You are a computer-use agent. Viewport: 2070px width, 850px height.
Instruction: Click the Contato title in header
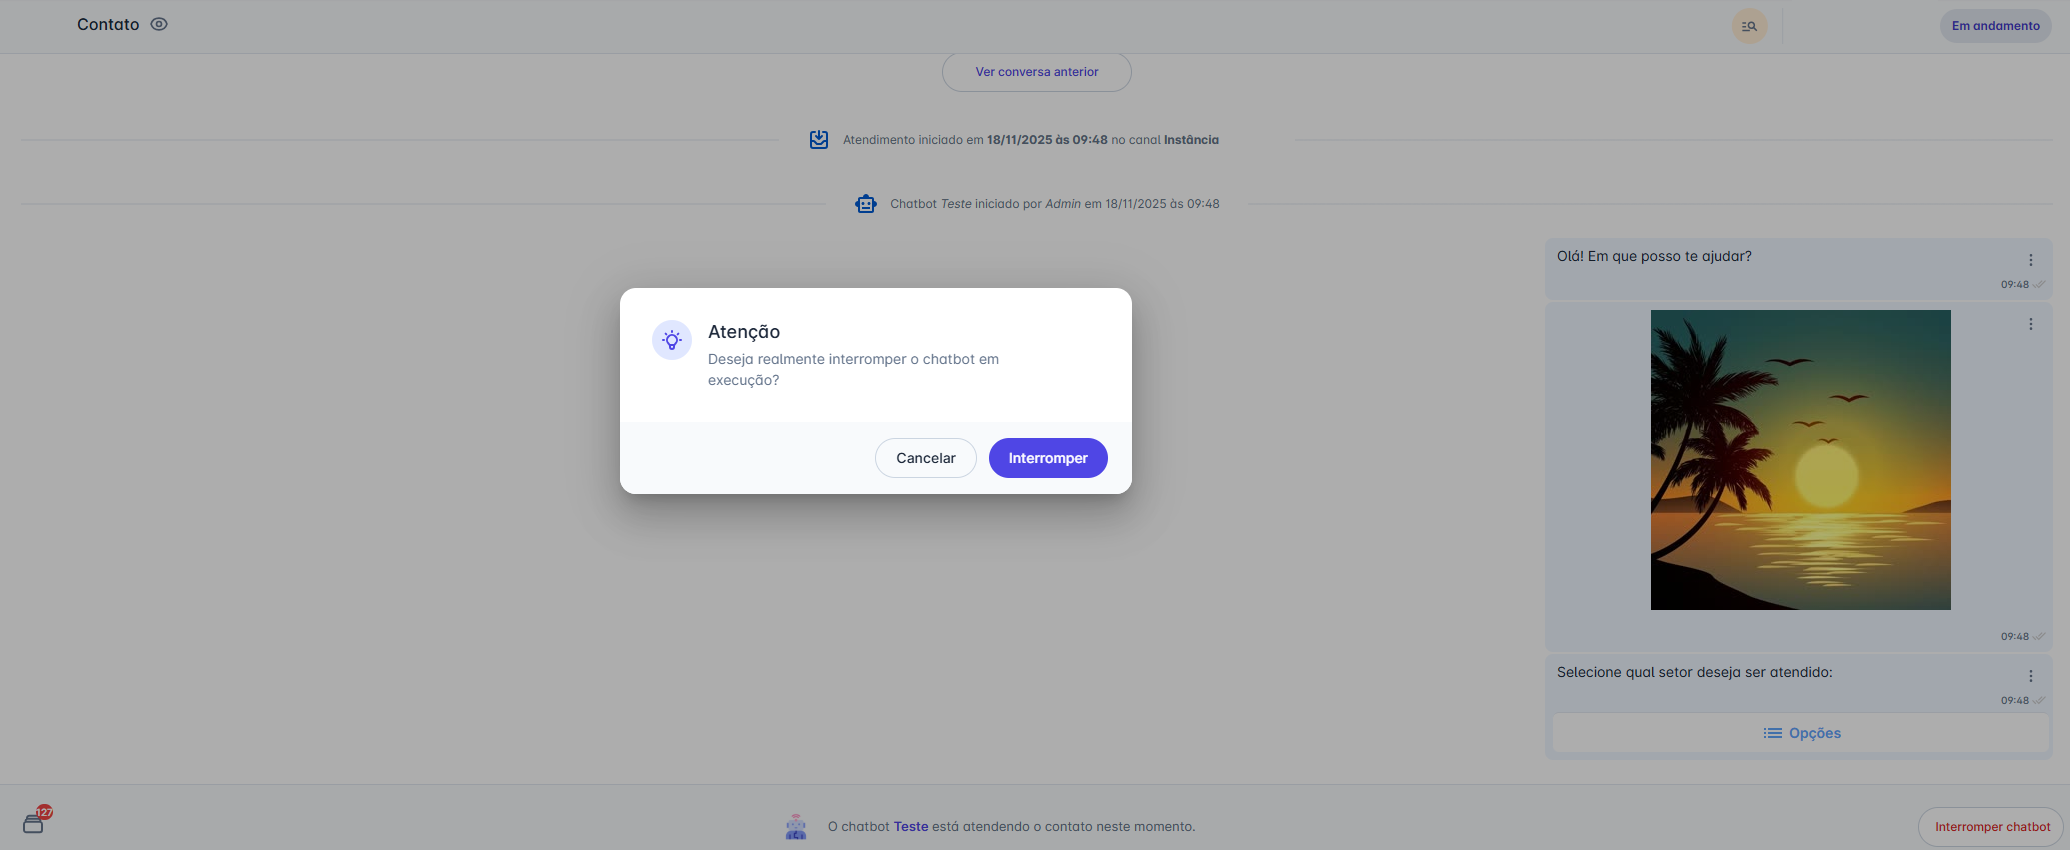coord(108,24)
